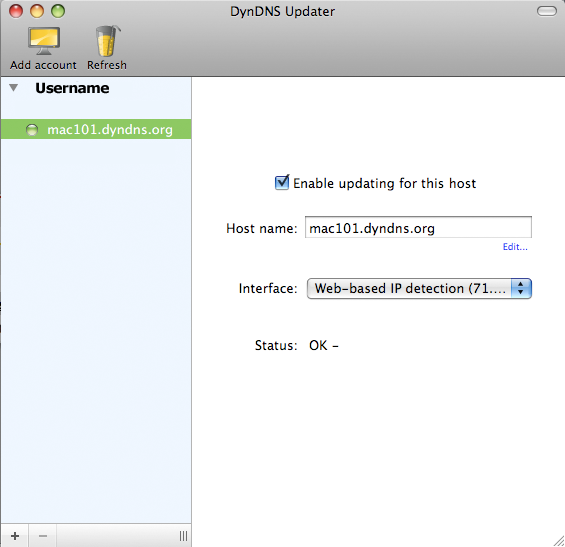The image size is (565, 547).
Task: Click the minus button to remove entry
Action: 43,536
